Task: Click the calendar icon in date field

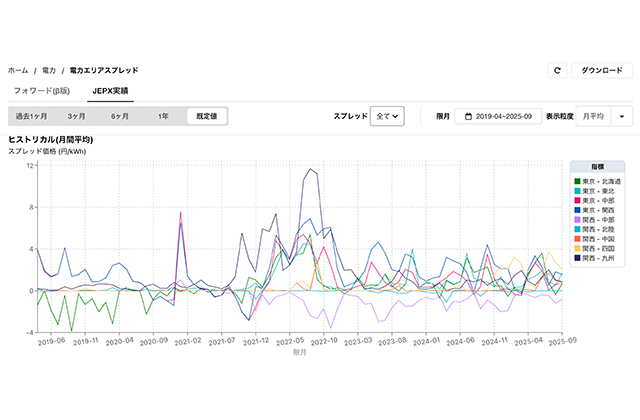Action: [468, 116]
